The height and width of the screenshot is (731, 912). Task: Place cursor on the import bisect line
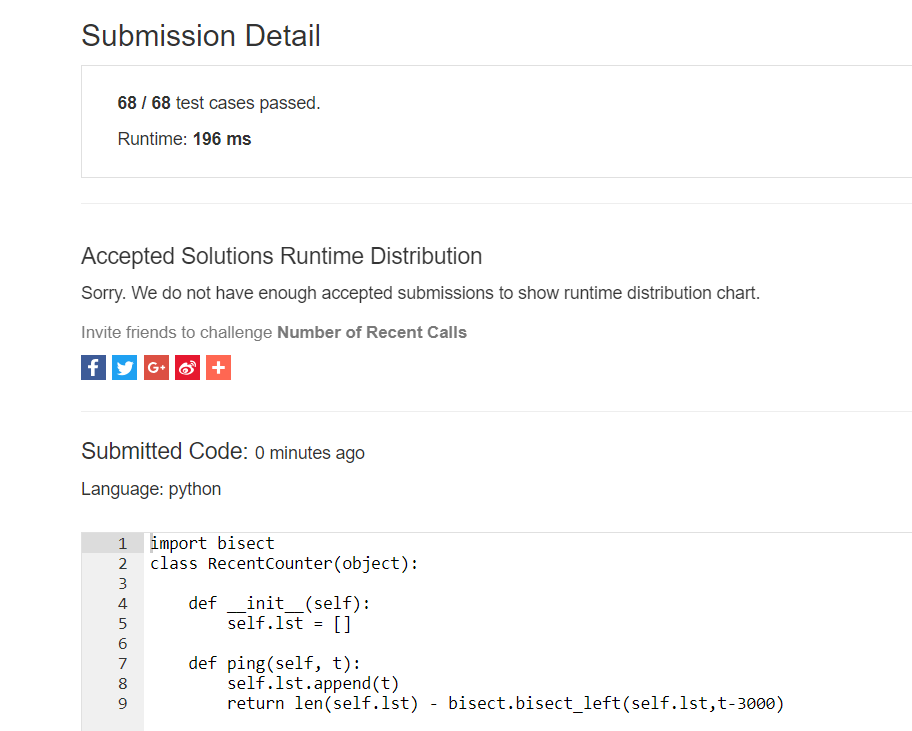212,544
